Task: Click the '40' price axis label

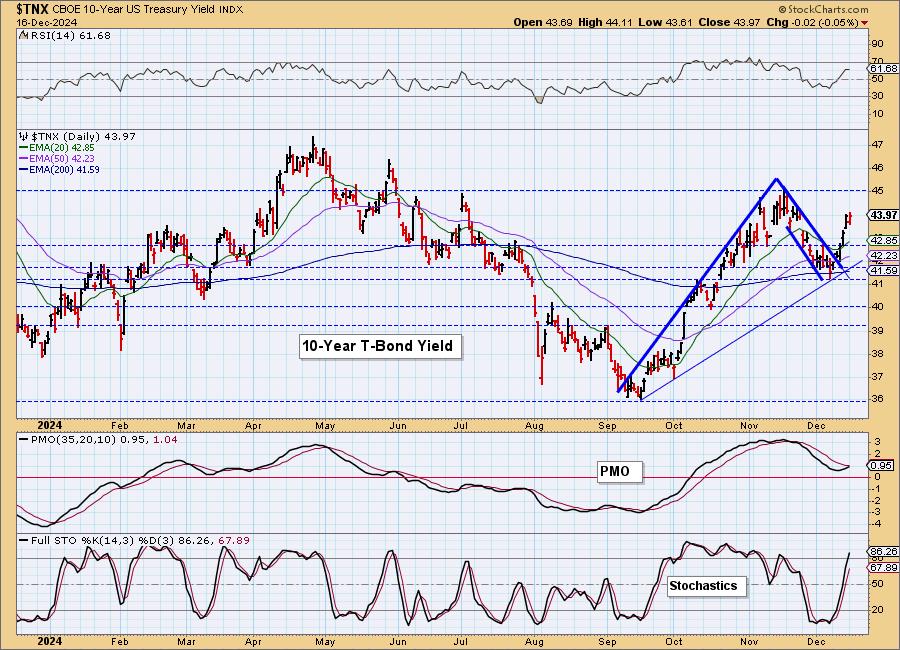Action: 878,307
